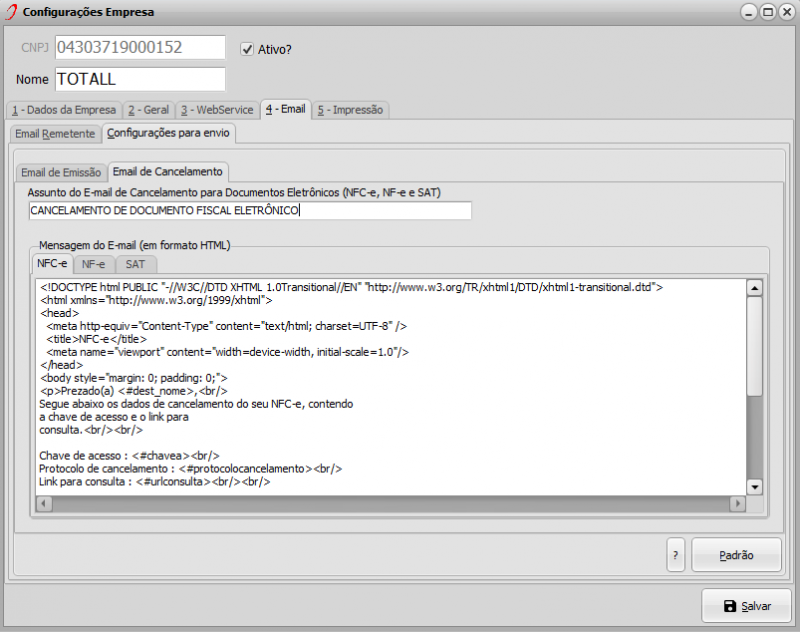Switch to the 2 - Geral tab

click(148, 109)
